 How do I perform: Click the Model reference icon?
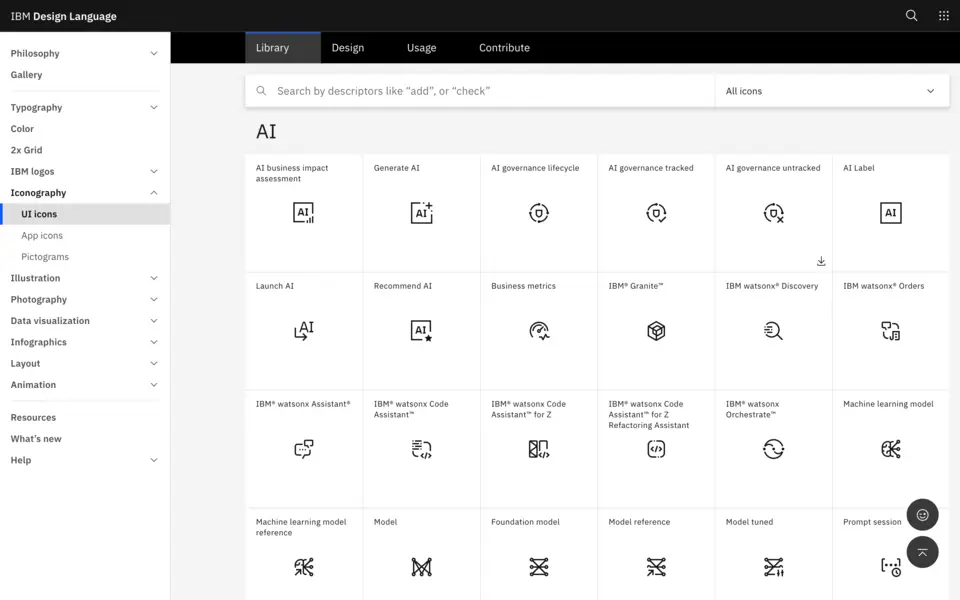tap(656, 567)
